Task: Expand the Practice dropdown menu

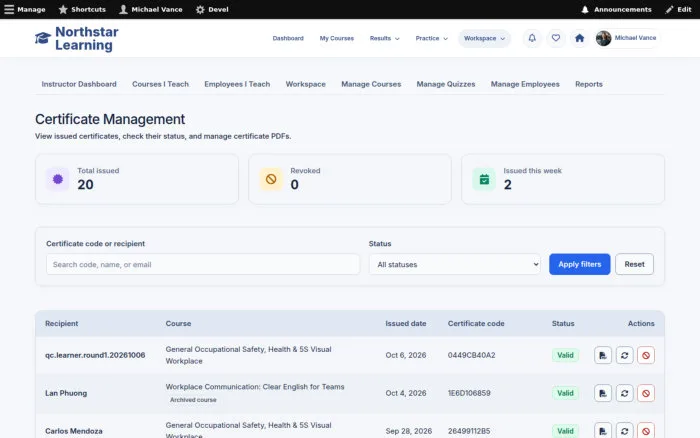Action: point(431,38)
